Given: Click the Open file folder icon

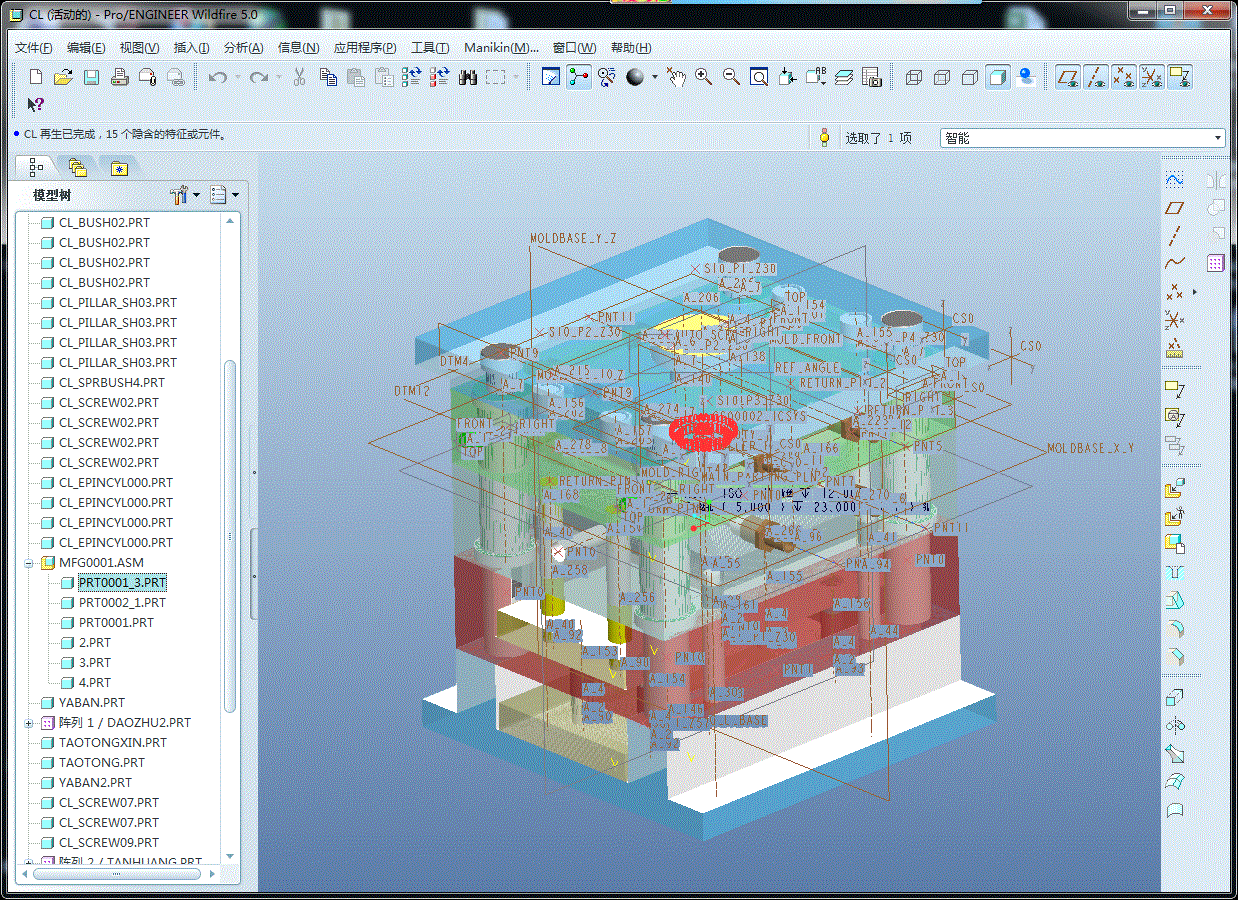Looking at the screenshot, I should tap(63, 77).
